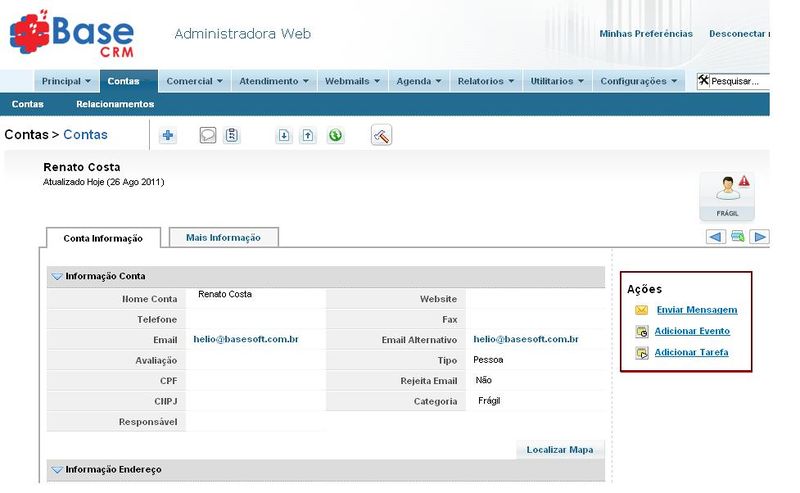Click the Telefone field label
The width and height of the screenshot is (800, 493).
point(157,319)
